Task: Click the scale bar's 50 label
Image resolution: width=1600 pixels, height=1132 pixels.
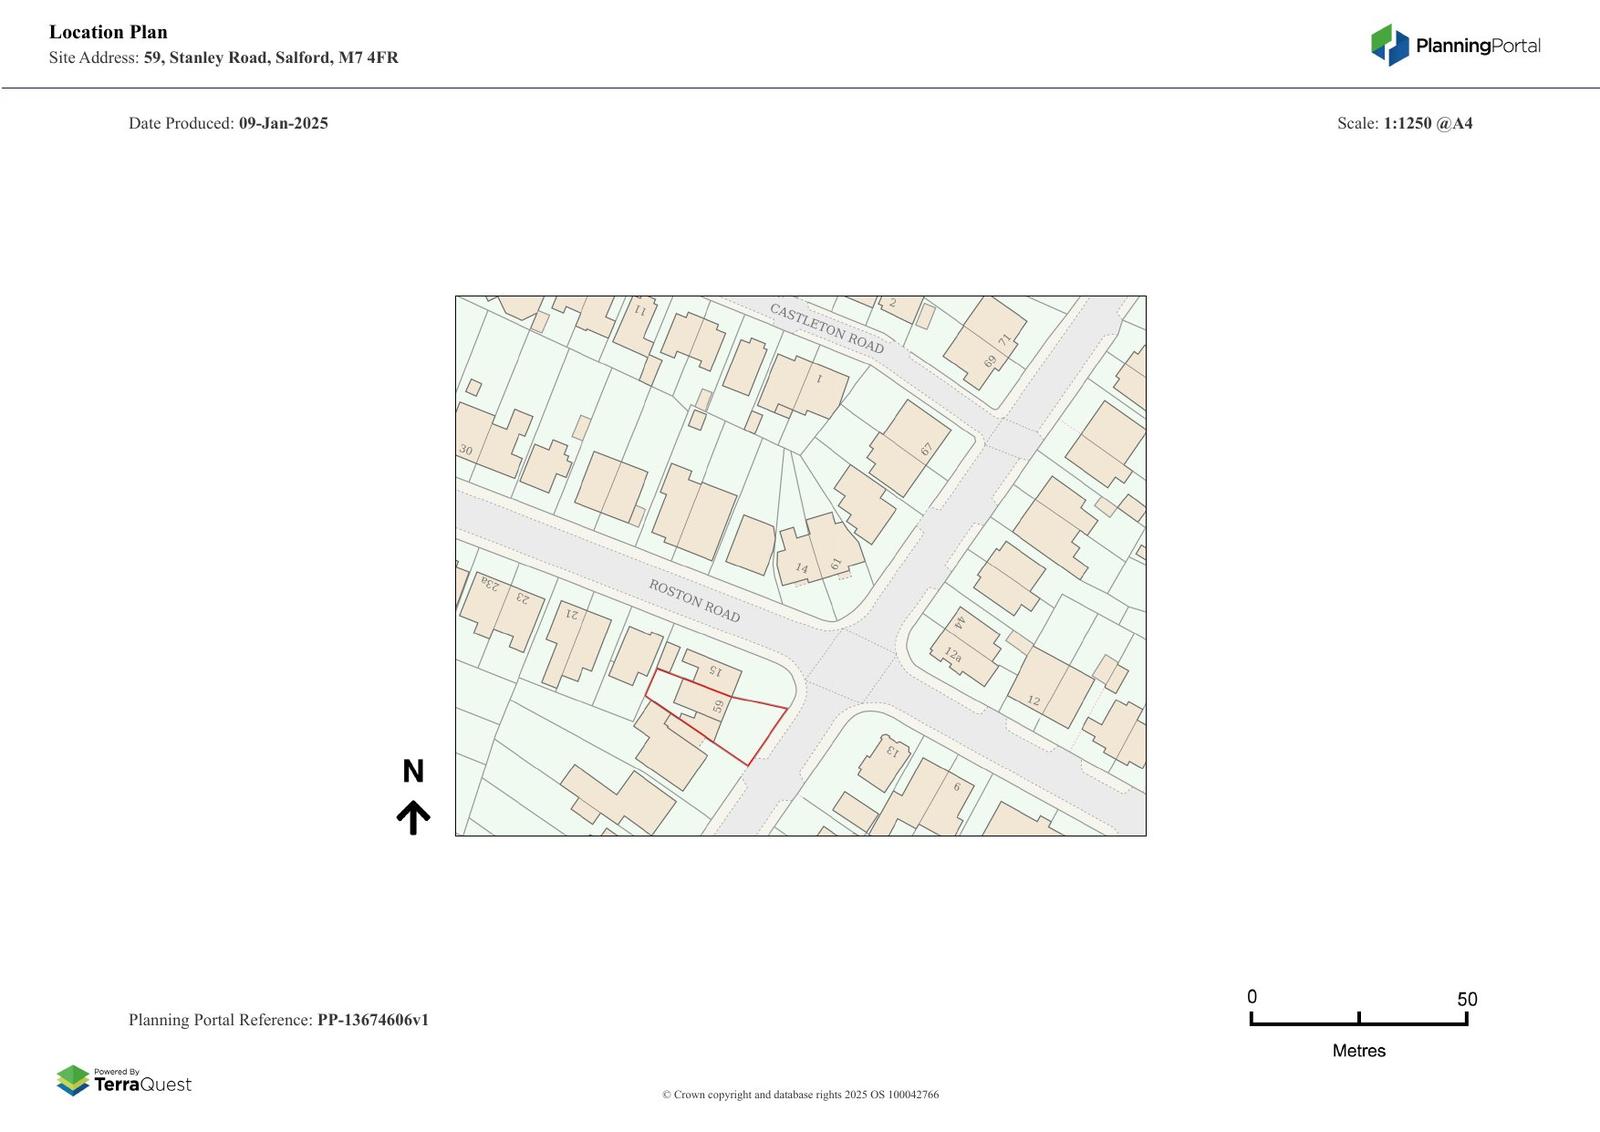Action: [1466, 999]
